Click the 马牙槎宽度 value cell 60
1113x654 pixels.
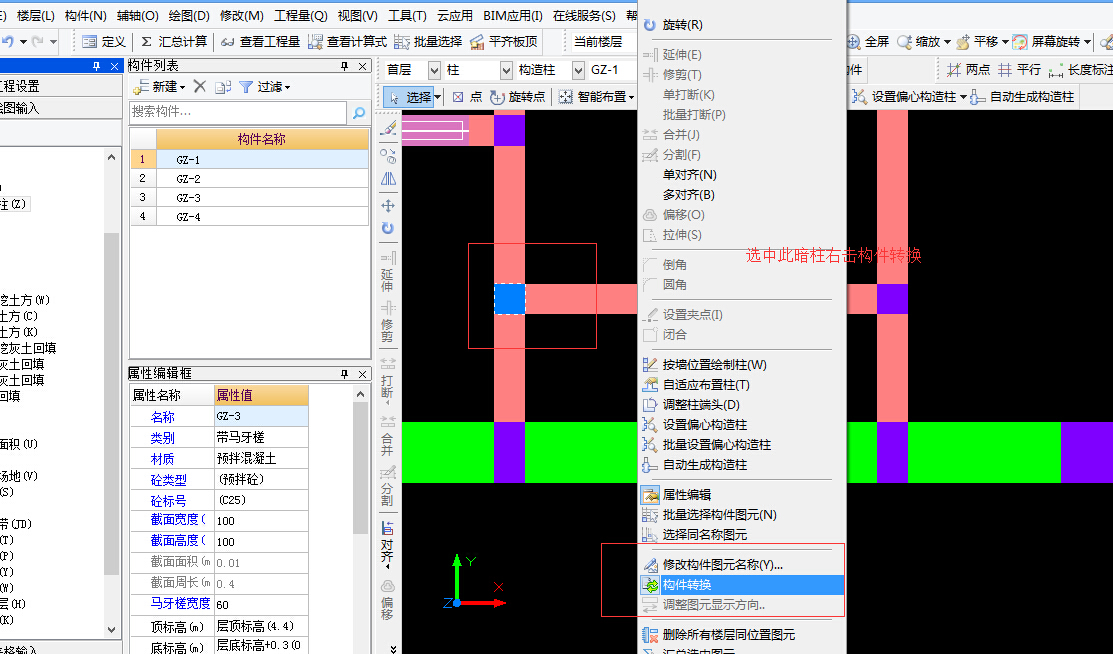[261, 604]
